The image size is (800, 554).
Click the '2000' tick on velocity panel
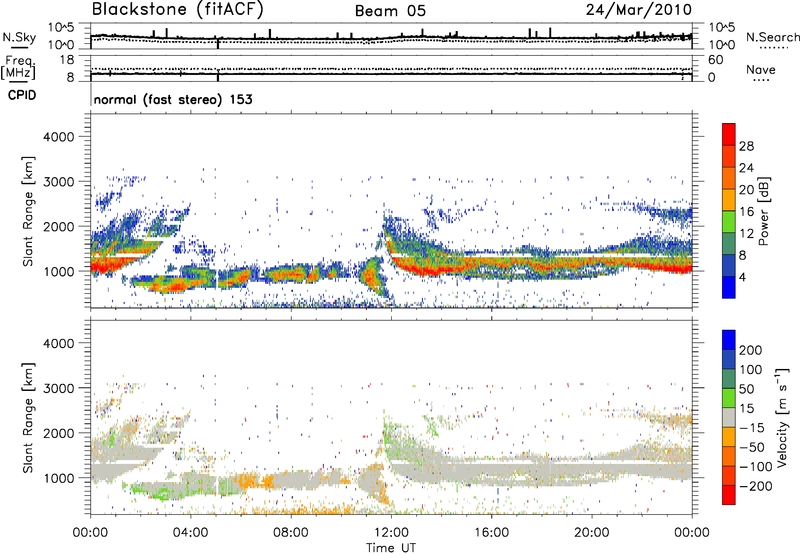58,433
